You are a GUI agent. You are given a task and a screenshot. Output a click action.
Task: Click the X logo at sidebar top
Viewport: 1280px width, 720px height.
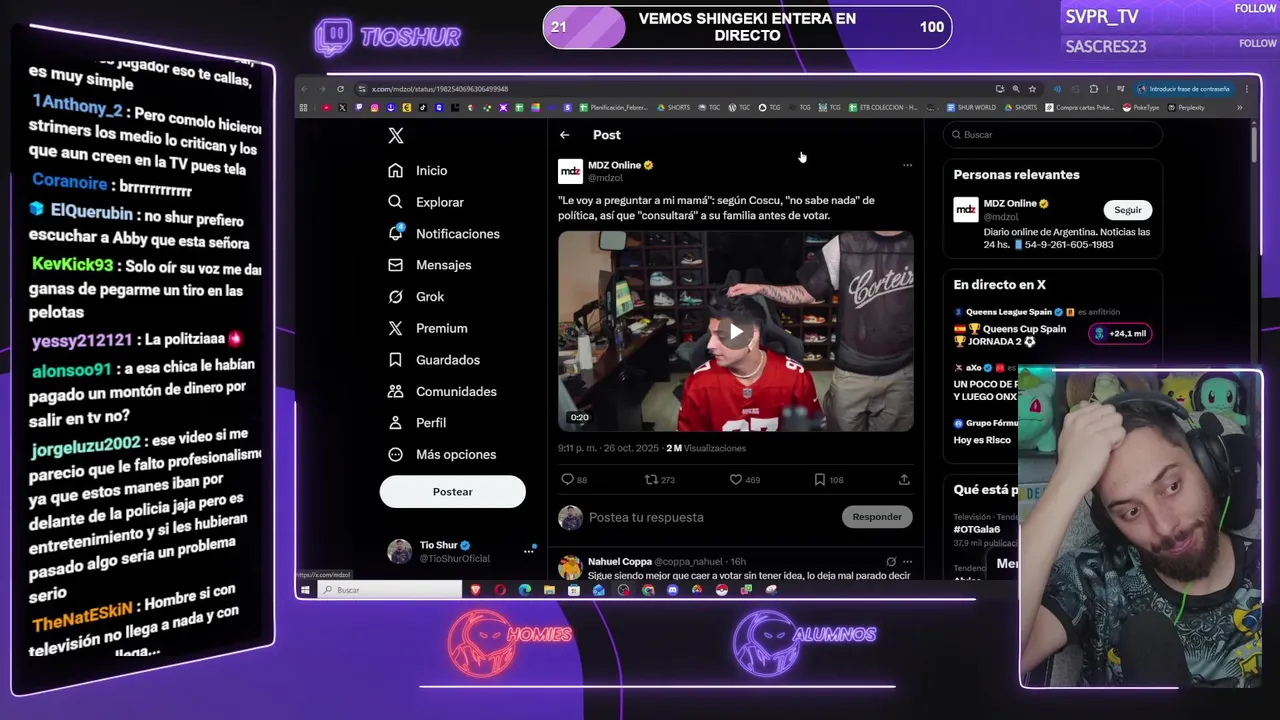(x=396, y=136)
